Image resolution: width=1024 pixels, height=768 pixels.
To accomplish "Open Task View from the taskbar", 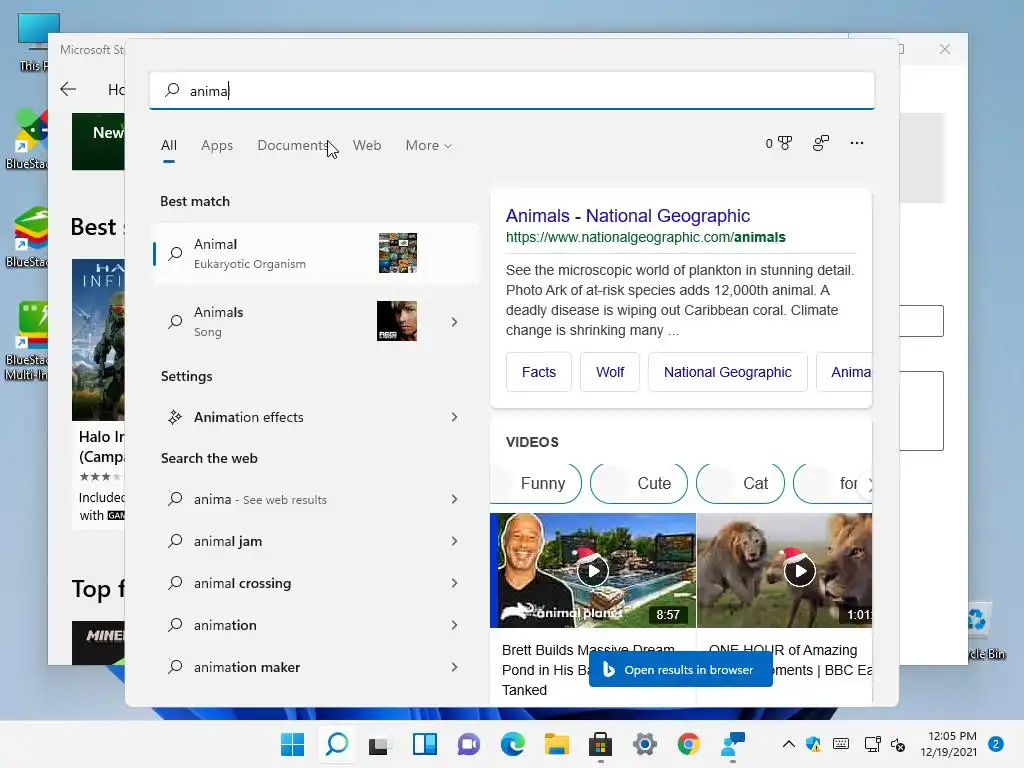I will coord(380,744).
